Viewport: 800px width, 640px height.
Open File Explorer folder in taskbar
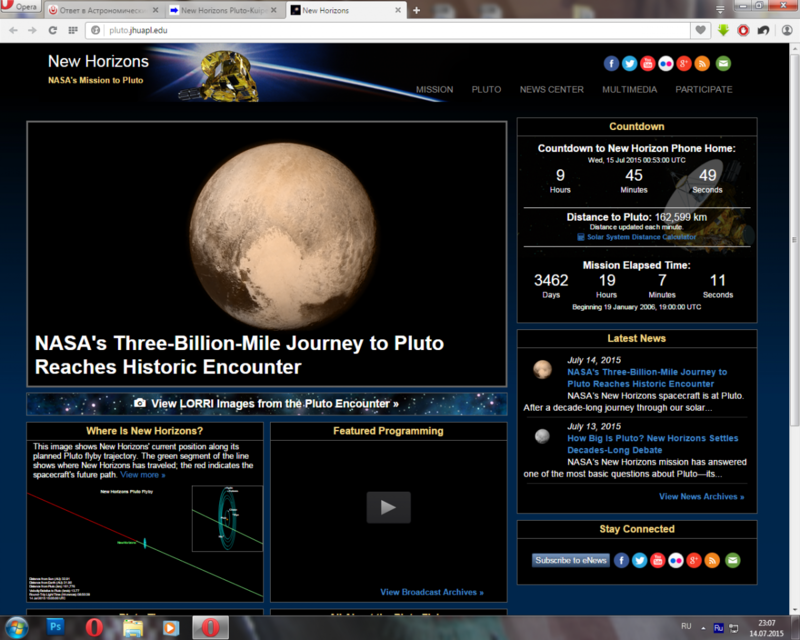pos(133,628)
